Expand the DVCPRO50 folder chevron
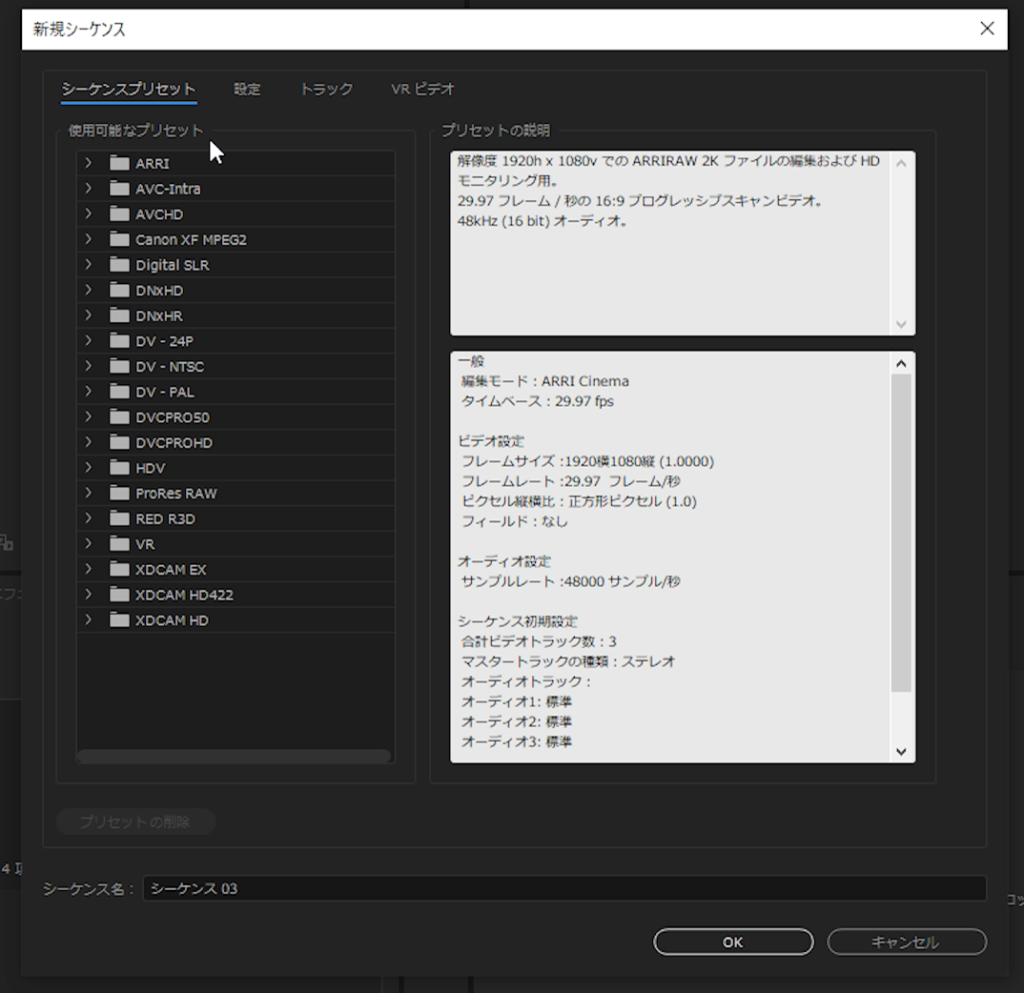1024x993 pixels. (88, 417)
